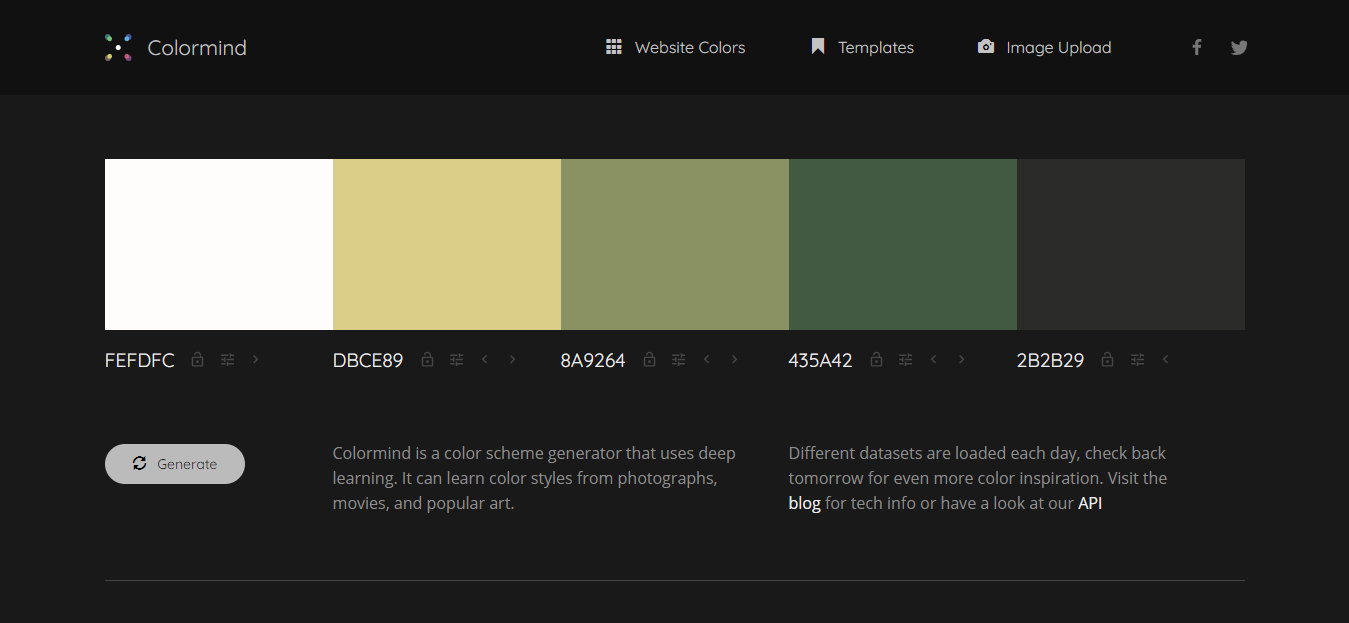Open adjust sliders for color FEFDFC
1349x623 pixels.
[x=228, y=360]
